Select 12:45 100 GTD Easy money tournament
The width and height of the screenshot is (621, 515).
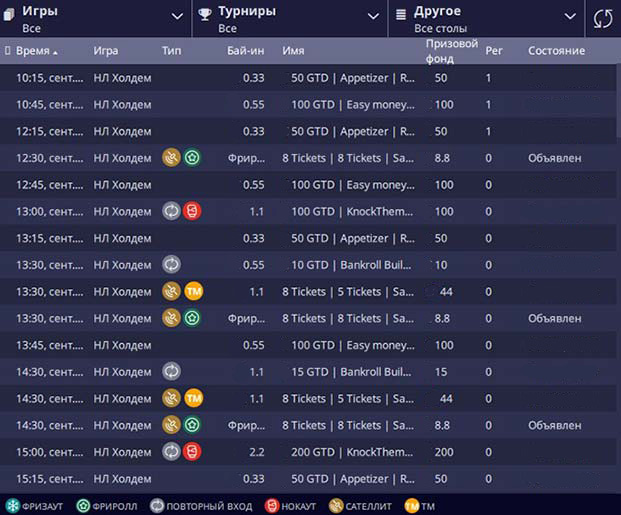(x=308, y=185)
